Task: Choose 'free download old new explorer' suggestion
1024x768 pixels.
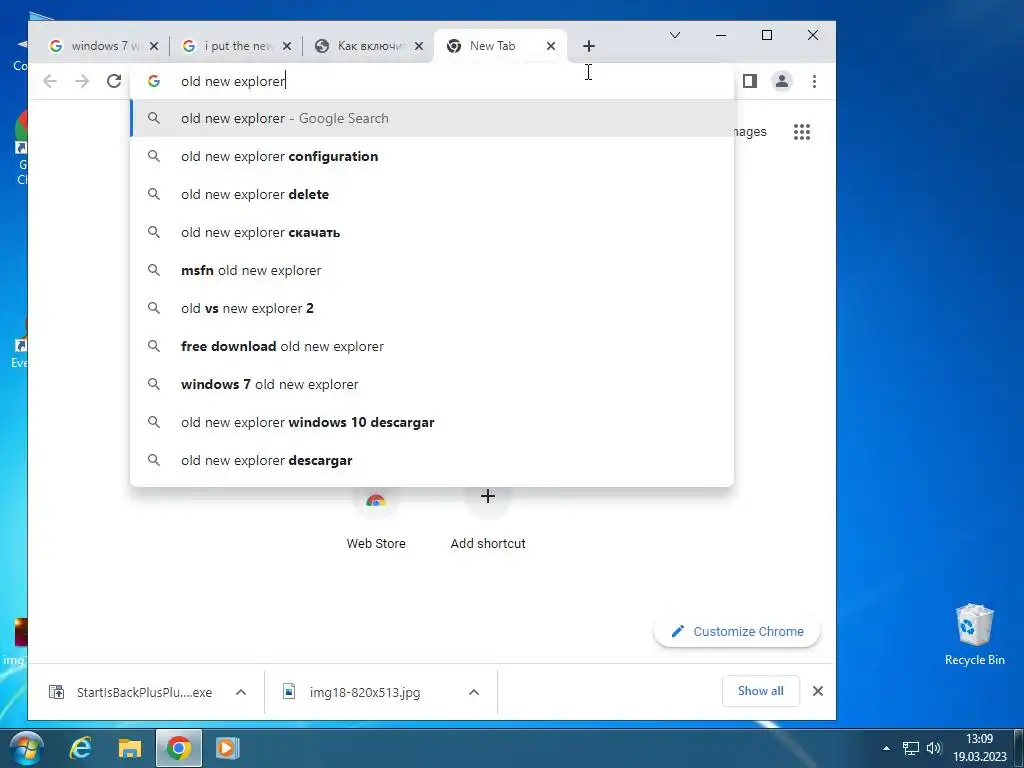Action: point(432,346)
